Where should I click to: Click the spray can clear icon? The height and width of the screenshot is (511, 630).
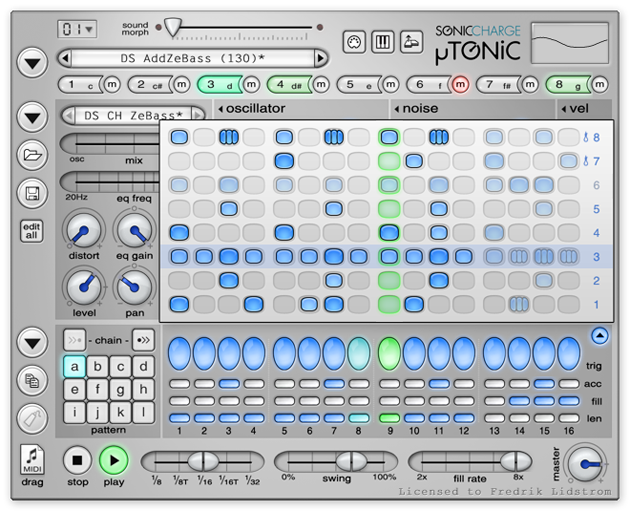32,419
